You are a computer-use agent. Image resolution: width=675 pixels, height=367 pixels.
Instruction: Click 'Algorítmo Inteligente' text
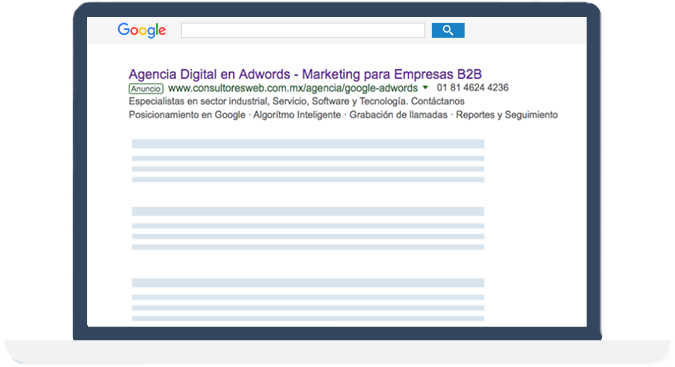click(297, 115)
